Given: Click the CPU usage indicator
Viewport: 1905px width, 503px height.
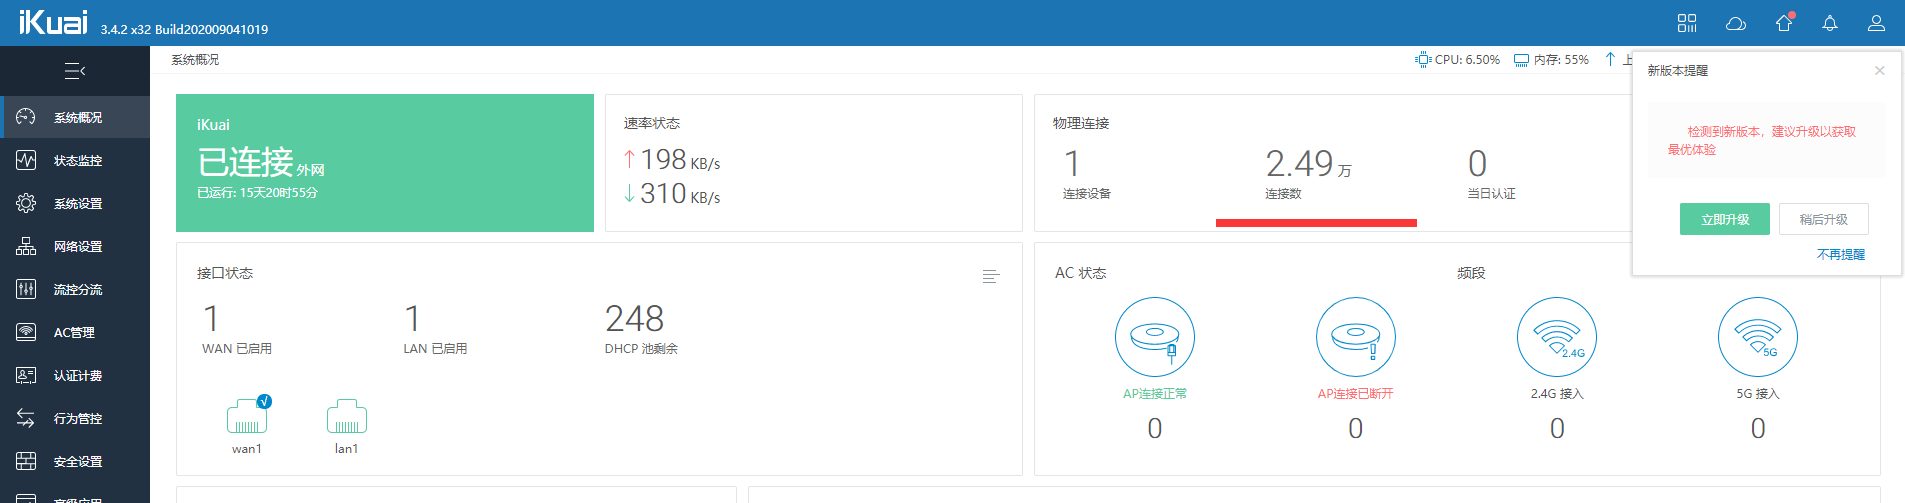Looking at the screenshot, I should 1458,60.
